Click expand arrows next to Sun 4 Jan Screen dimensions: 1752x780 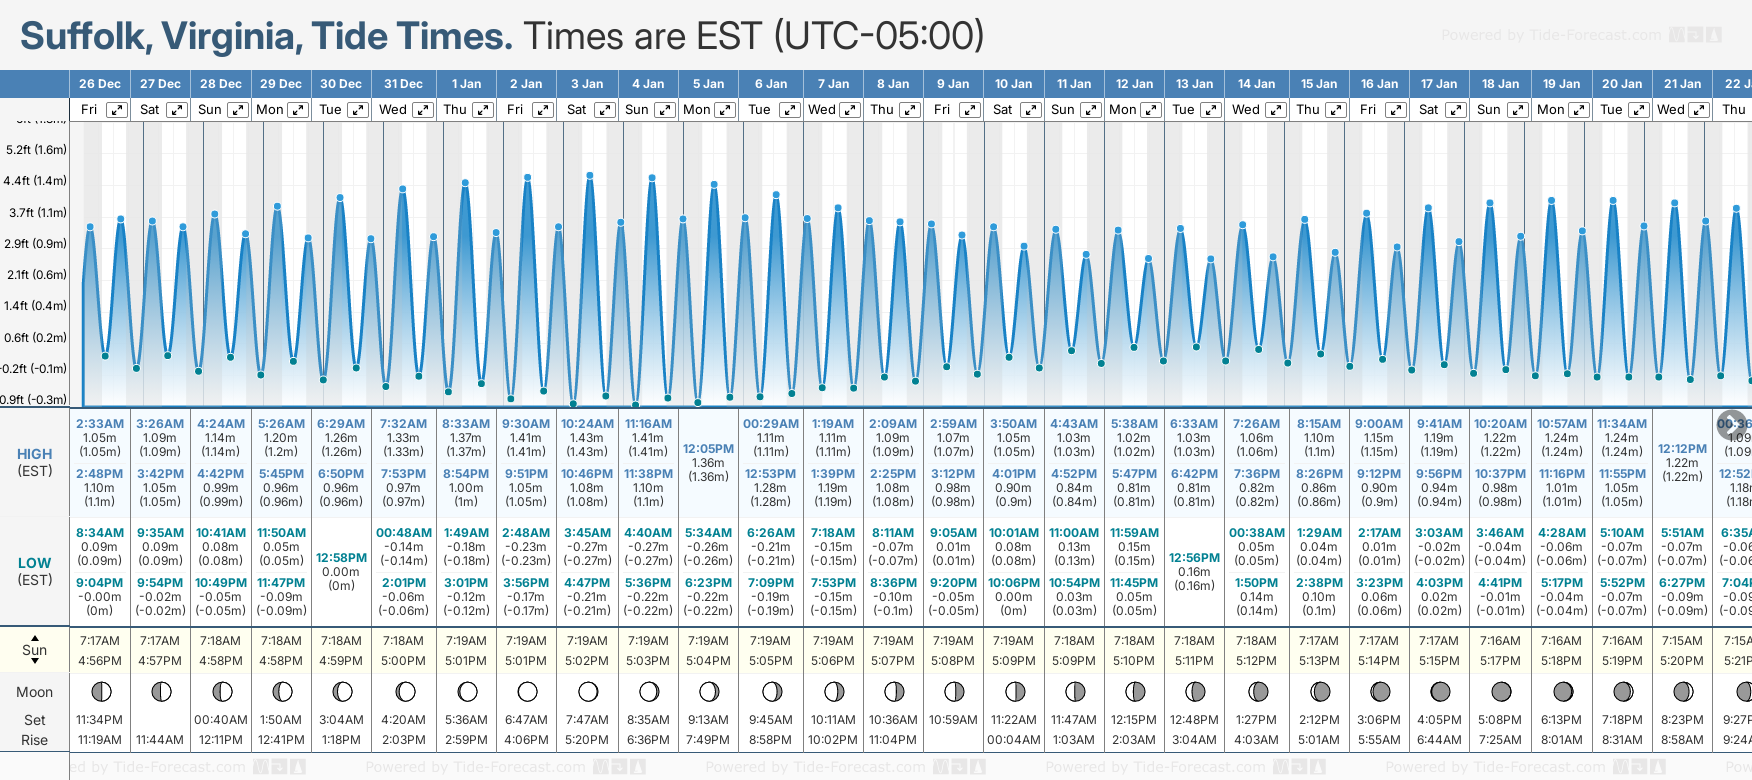click(x=665, y=110)
